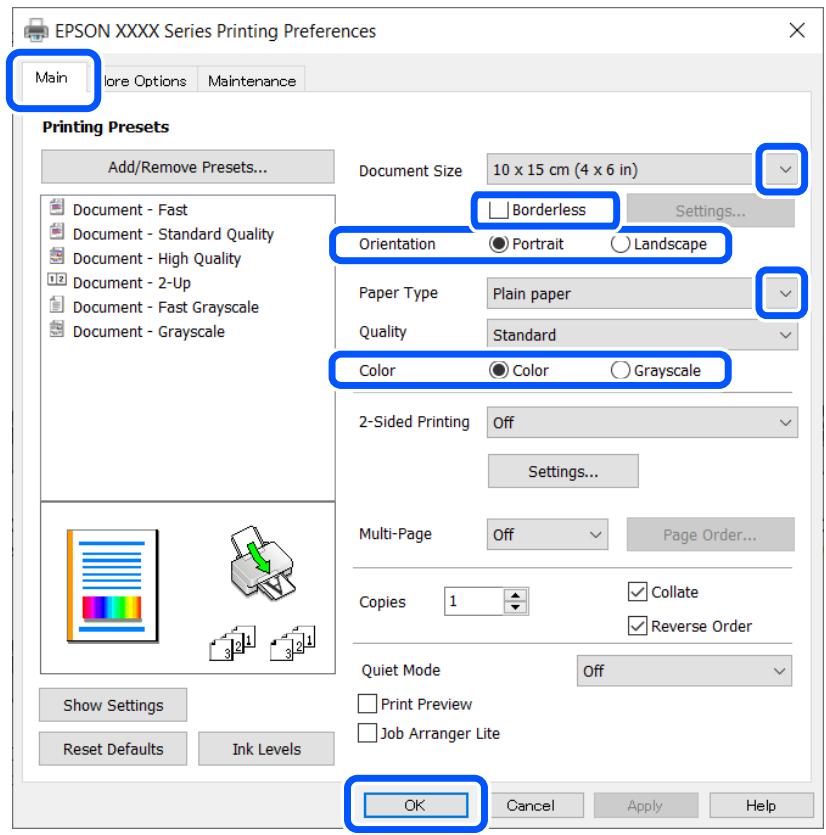Click Settings button under 2-Sided Printing
The height and width of the screenshot is (835, 826).
tap(563, 471)
